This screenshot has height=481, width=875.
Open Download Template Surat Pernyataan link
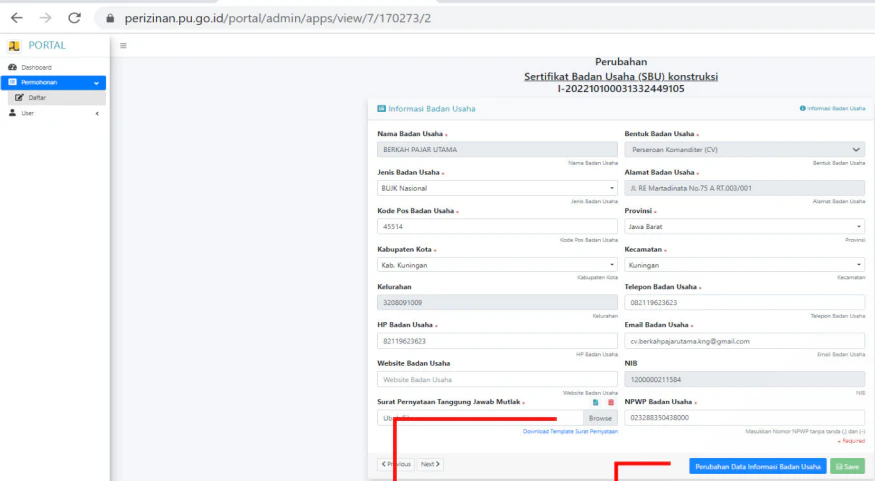[x=570, y=431]
